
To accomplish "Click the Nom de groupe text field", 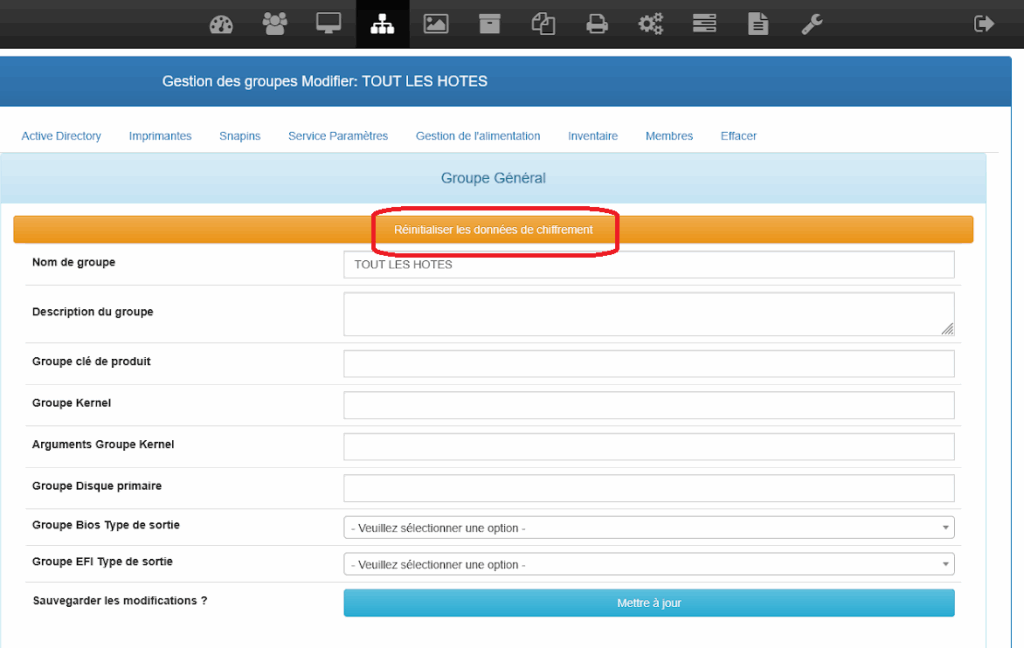I will click(648, 264).
